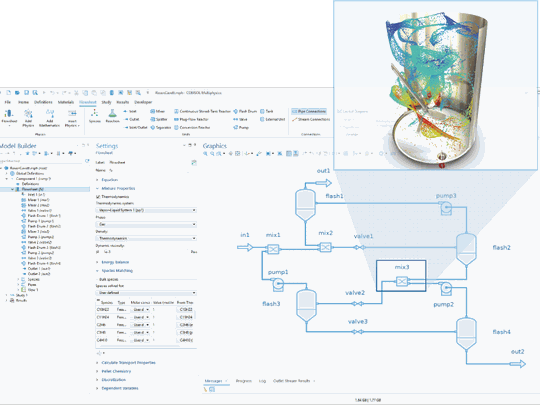
Task: Add a Splitter unit from ribbon
Action: point(159,119)
